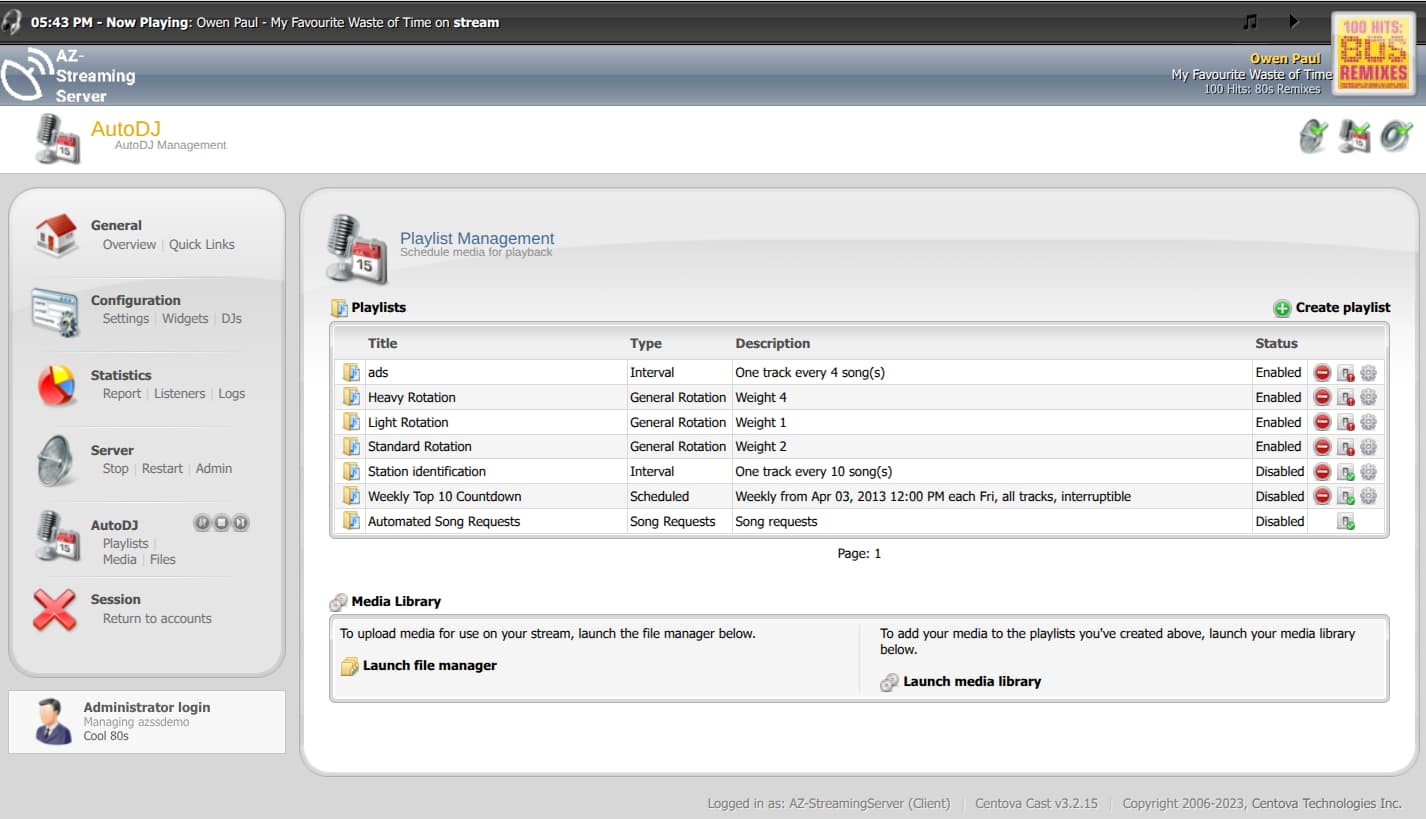1426x819 pixels.
Task: Enable the Station identification playlist switch
Action: click(1346, 472)
